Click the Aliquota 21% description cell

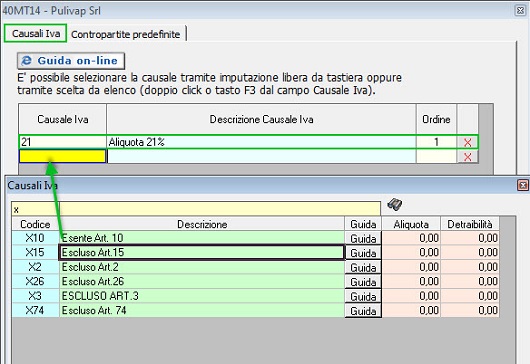pos(261,142)
